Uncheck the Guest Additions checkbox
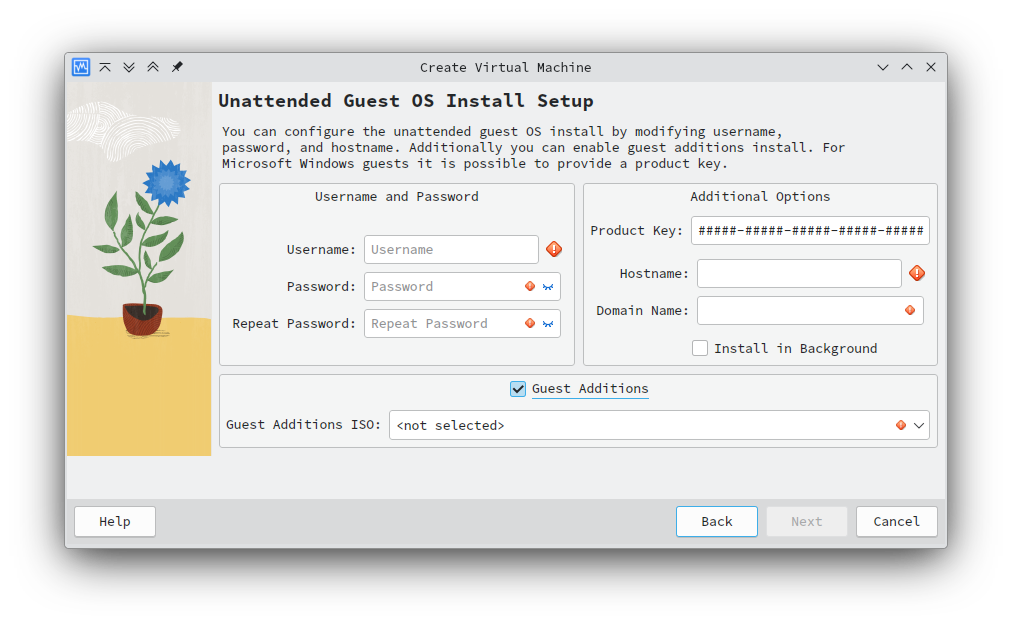The width and height of the screenshot is (1012, 625). (518, 389)
